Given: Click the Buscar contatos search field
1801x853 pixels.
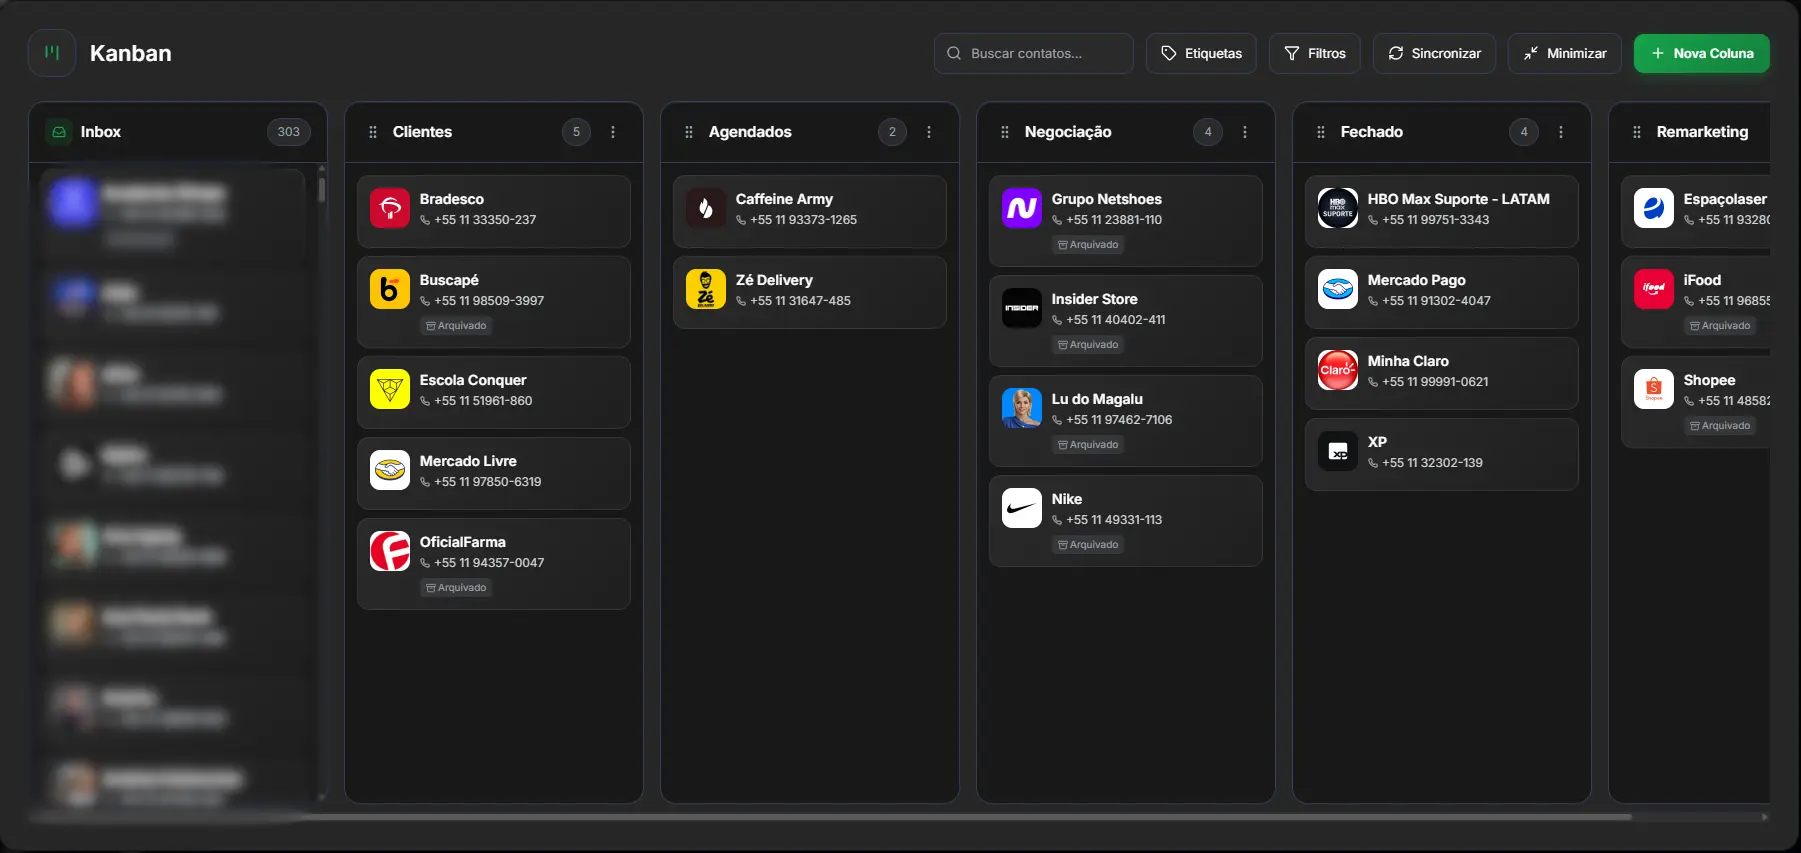Looking at the screenshot, I should 1033,53.
